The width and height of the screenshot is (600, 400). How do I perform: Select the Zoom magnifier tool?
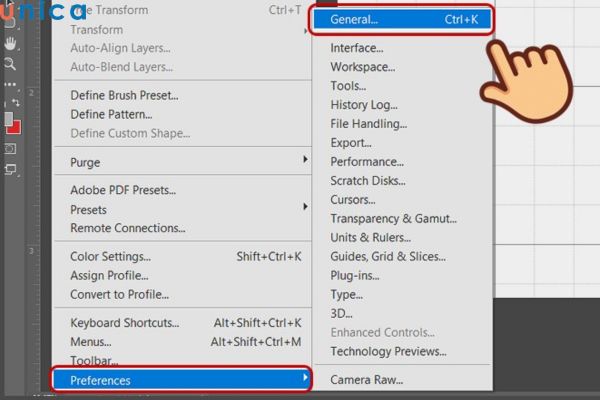(x=10, y=64)
